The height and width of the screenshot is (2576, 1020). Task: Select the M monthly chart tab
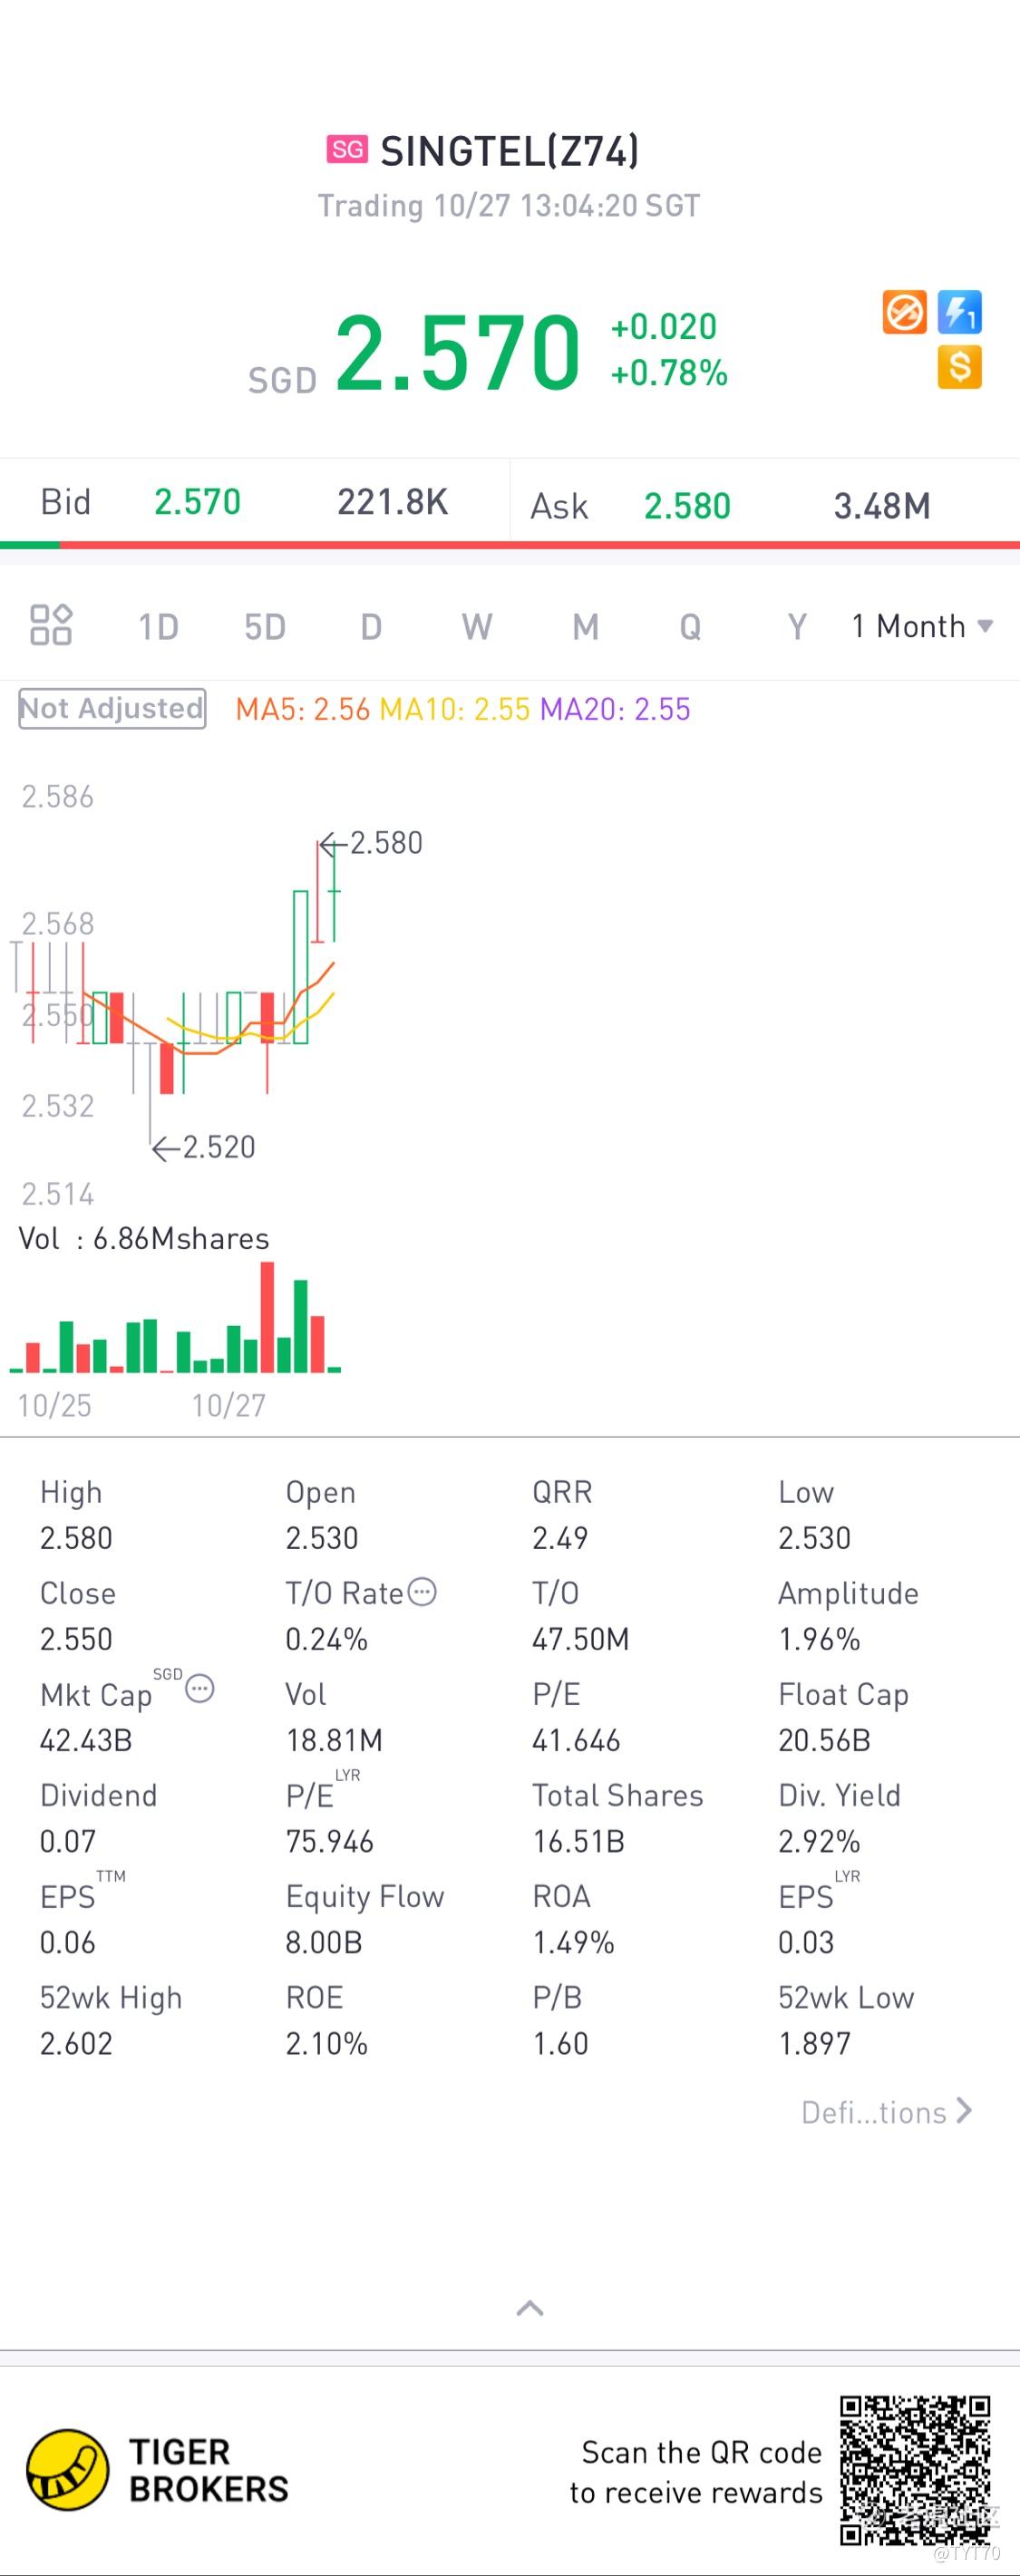coord(585,627)
